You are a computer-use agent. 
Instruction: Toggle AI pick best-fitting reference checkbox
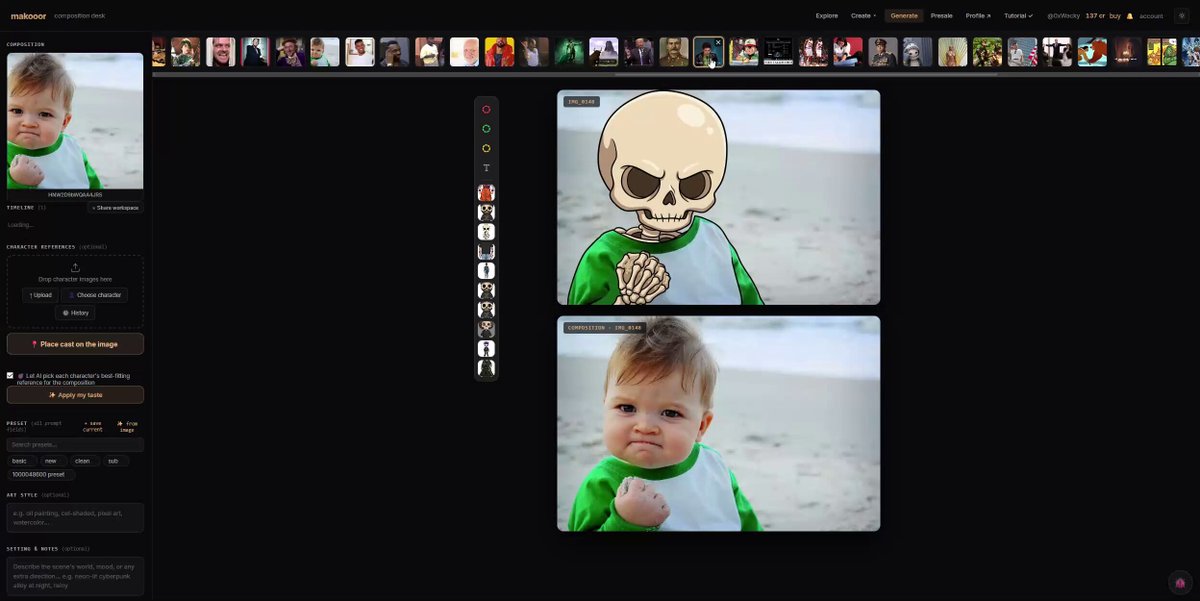point(10,376)
